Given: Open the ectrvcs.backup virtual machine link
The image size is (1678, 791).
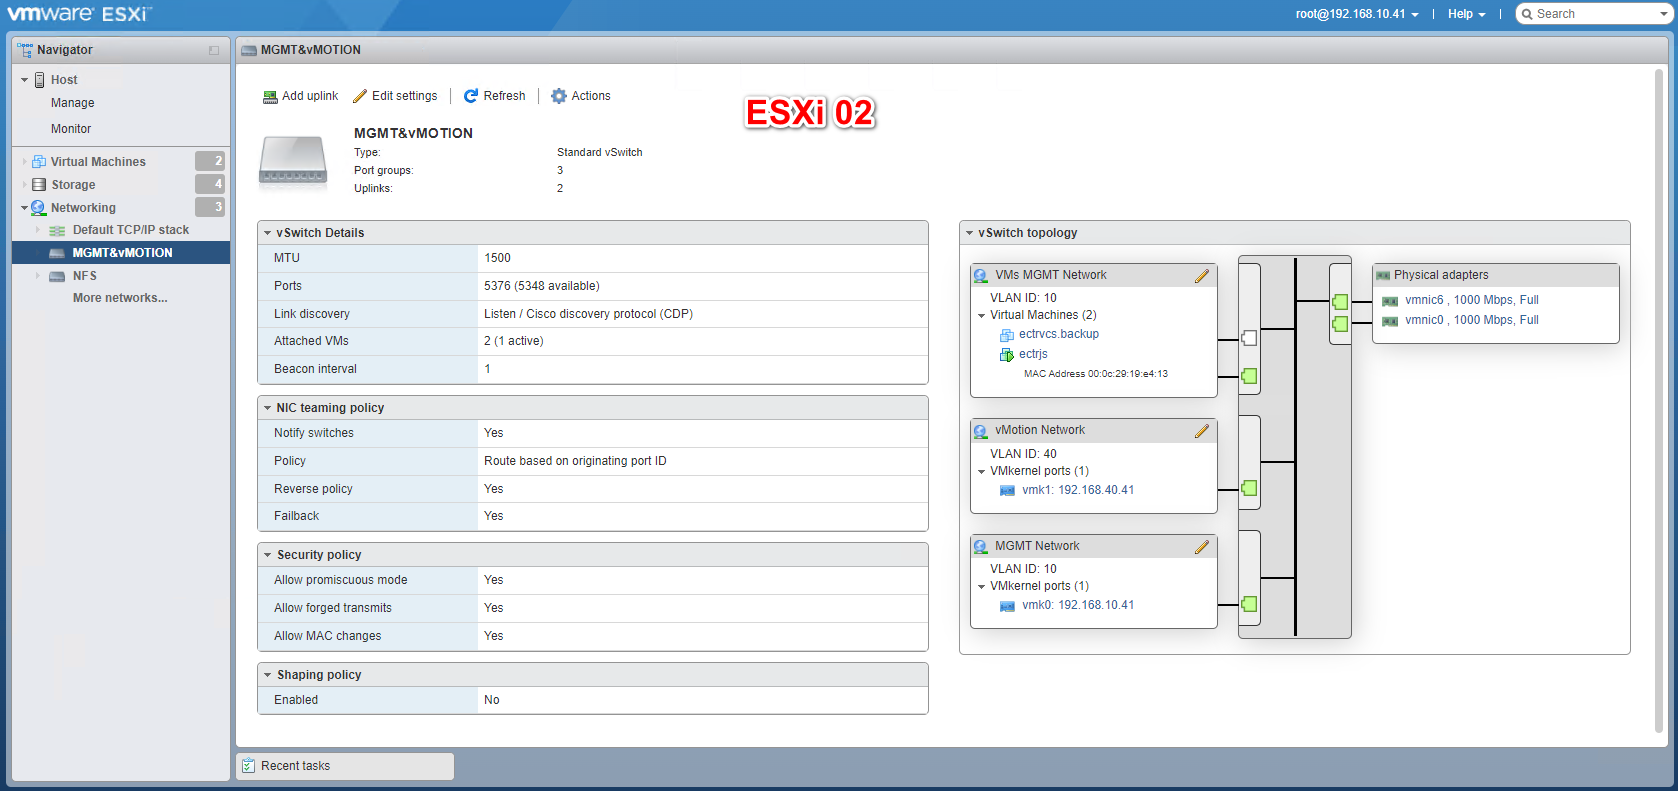Looking at the screenshot, I should [x=1059, y=334].
